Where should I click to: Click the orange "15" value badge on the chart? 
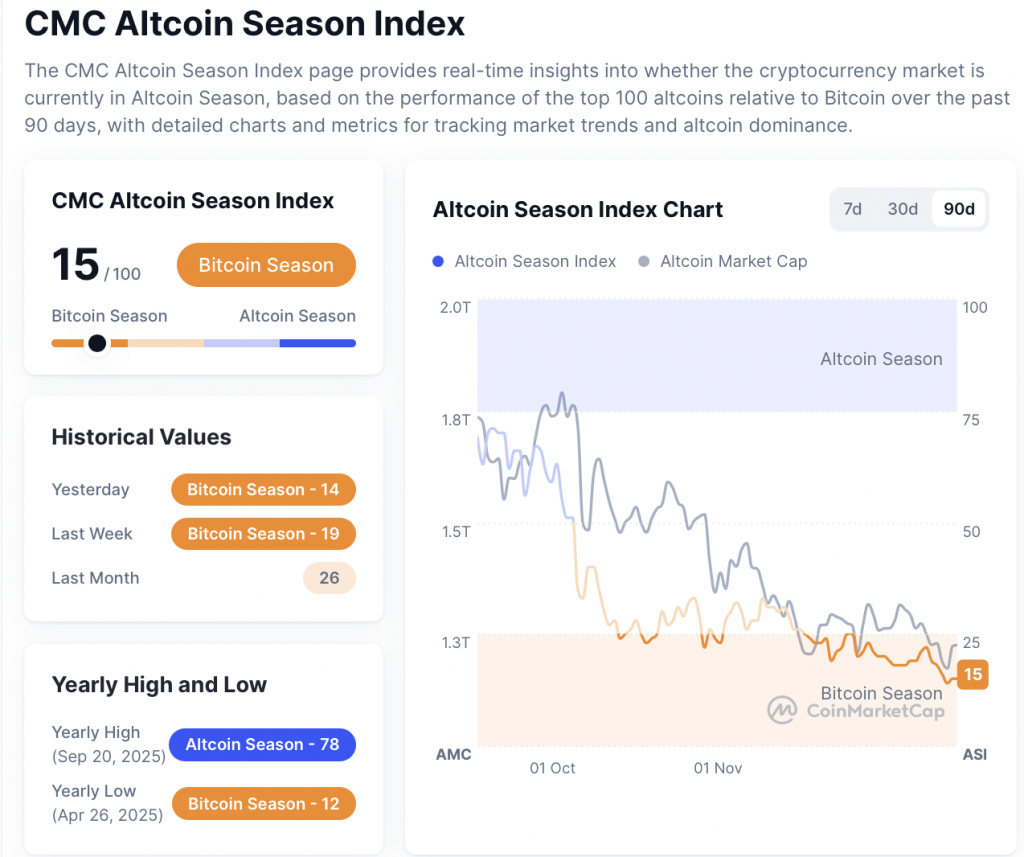(972, 674)
